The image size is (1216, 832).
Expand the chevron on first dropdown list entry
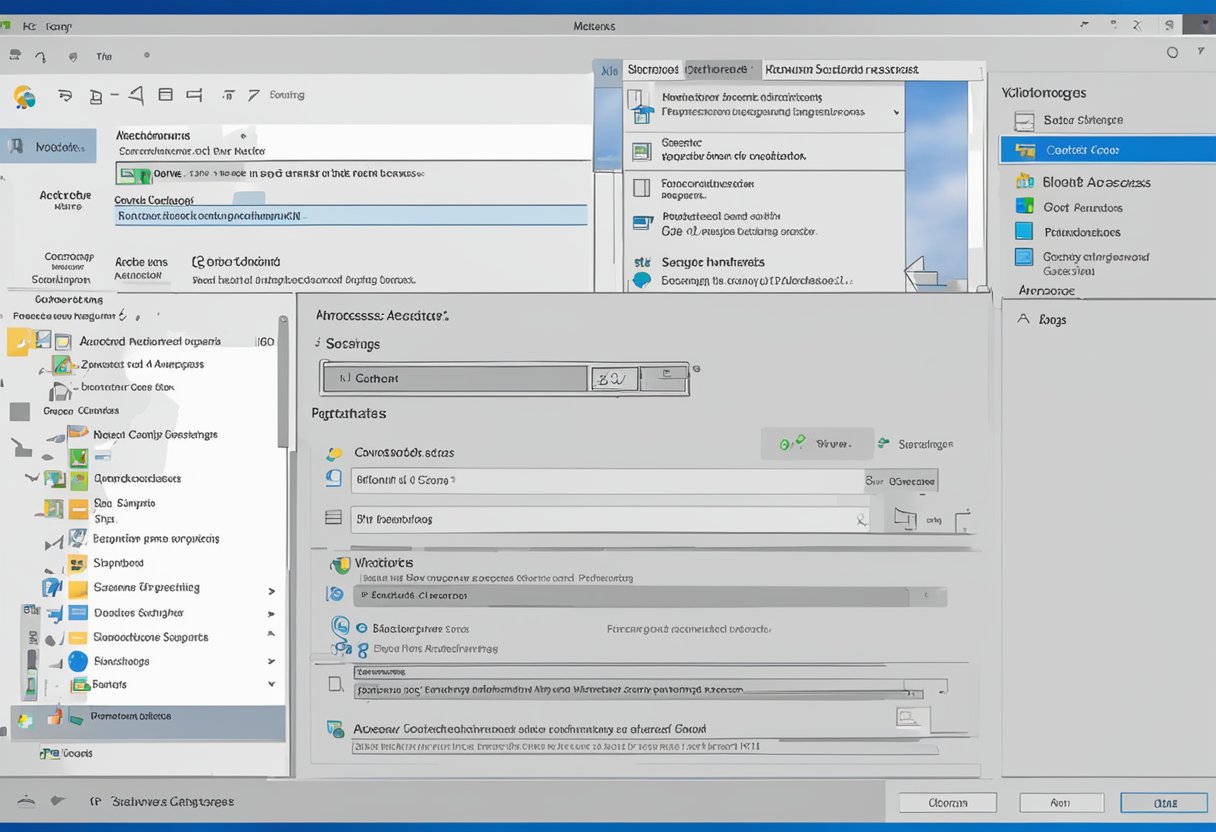click(896, 113)
